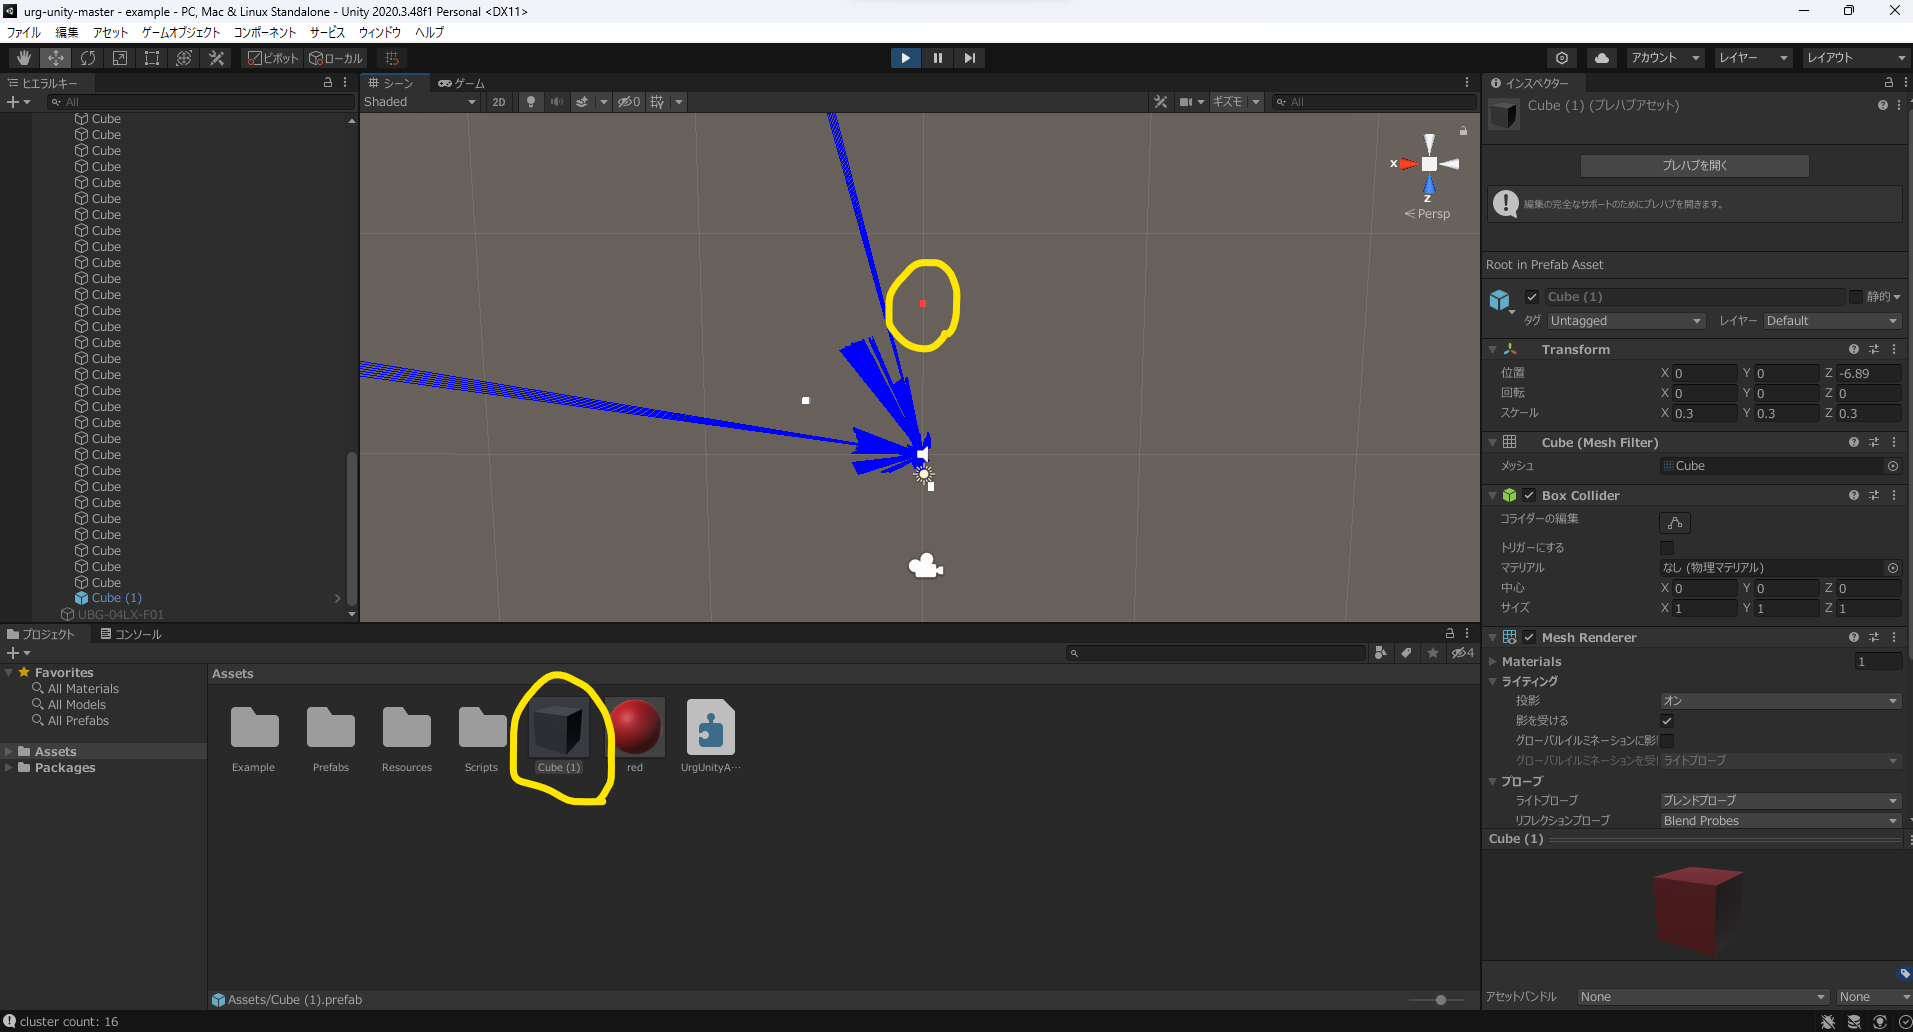
Task: Collapse the Transform component
Action: tap(1491, 349)
